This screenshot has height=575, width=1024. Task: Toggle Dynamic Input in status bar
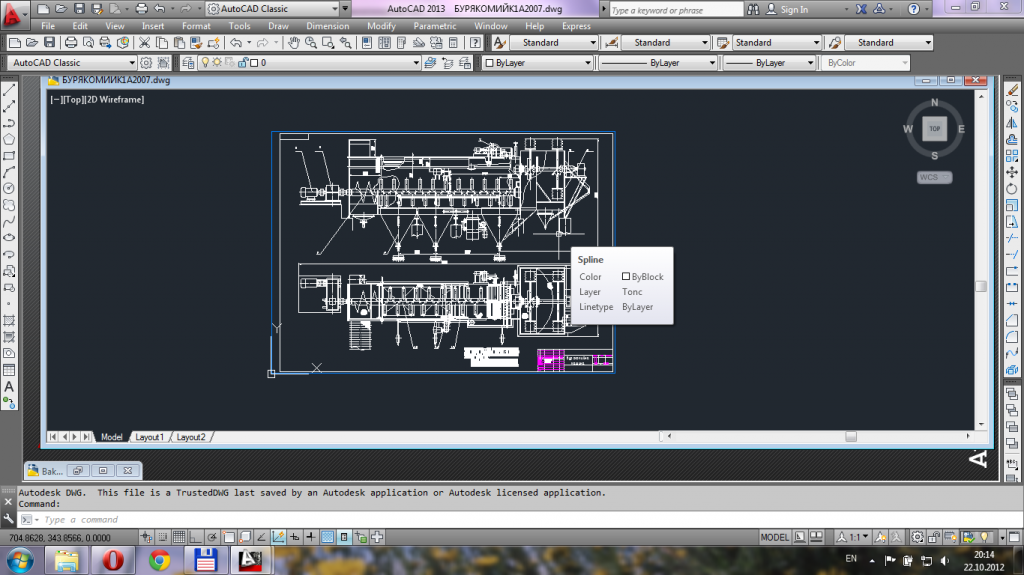295,537
